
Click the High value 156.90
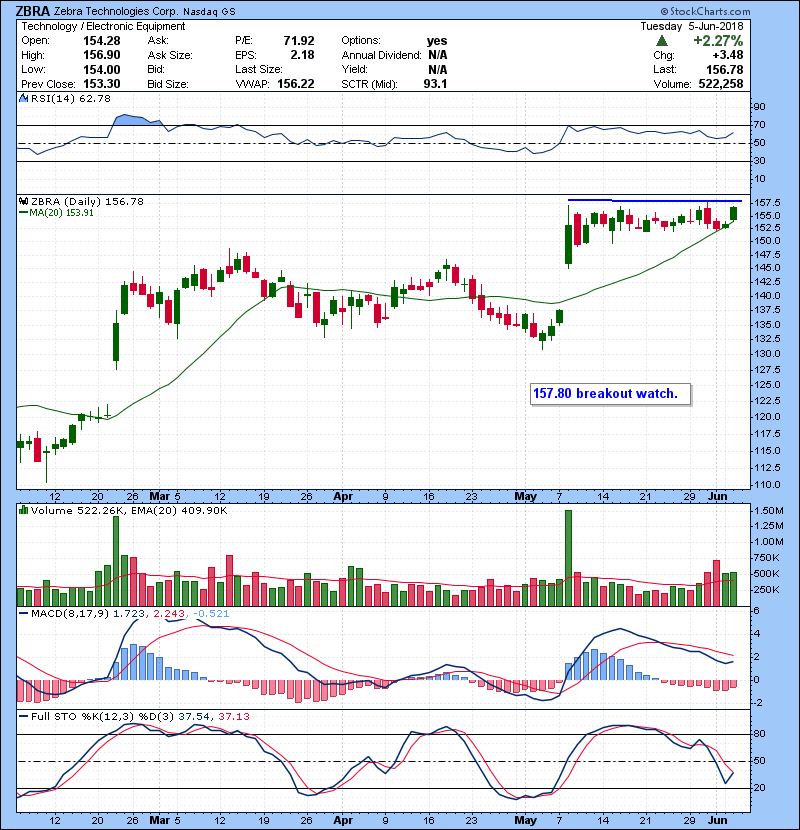click(x=102, y=55)
